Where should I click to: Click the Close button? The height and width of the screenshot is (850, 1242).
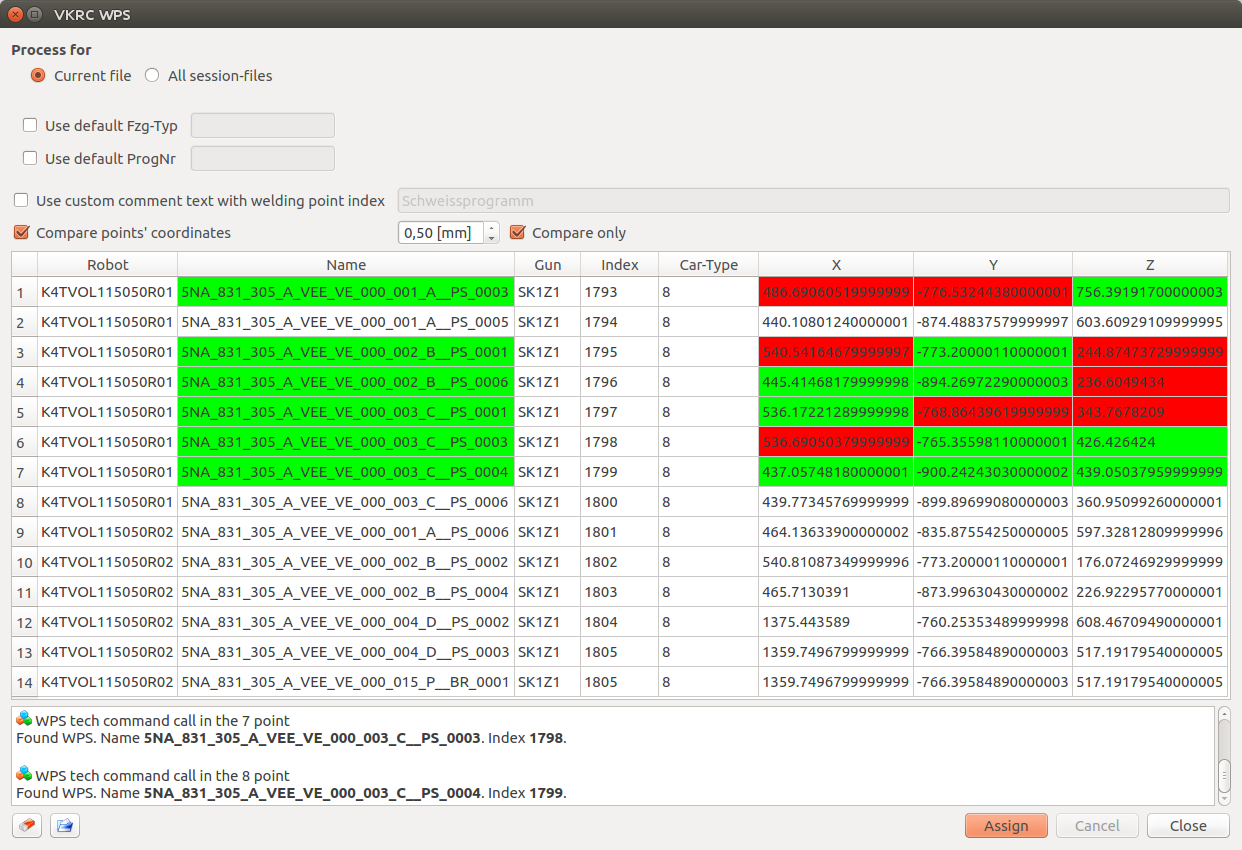(1188, 826)
